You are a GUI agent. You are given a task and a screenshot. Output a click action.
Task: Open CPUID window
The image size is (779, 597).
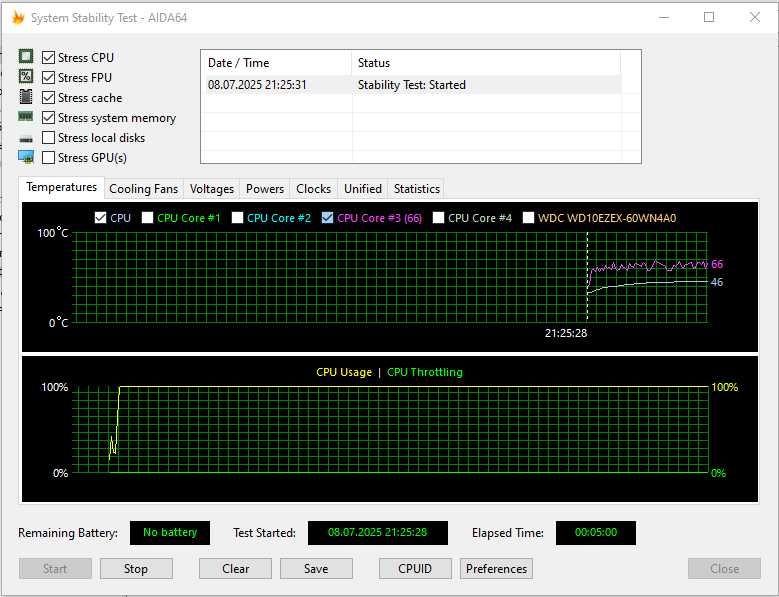pos(415,569)
